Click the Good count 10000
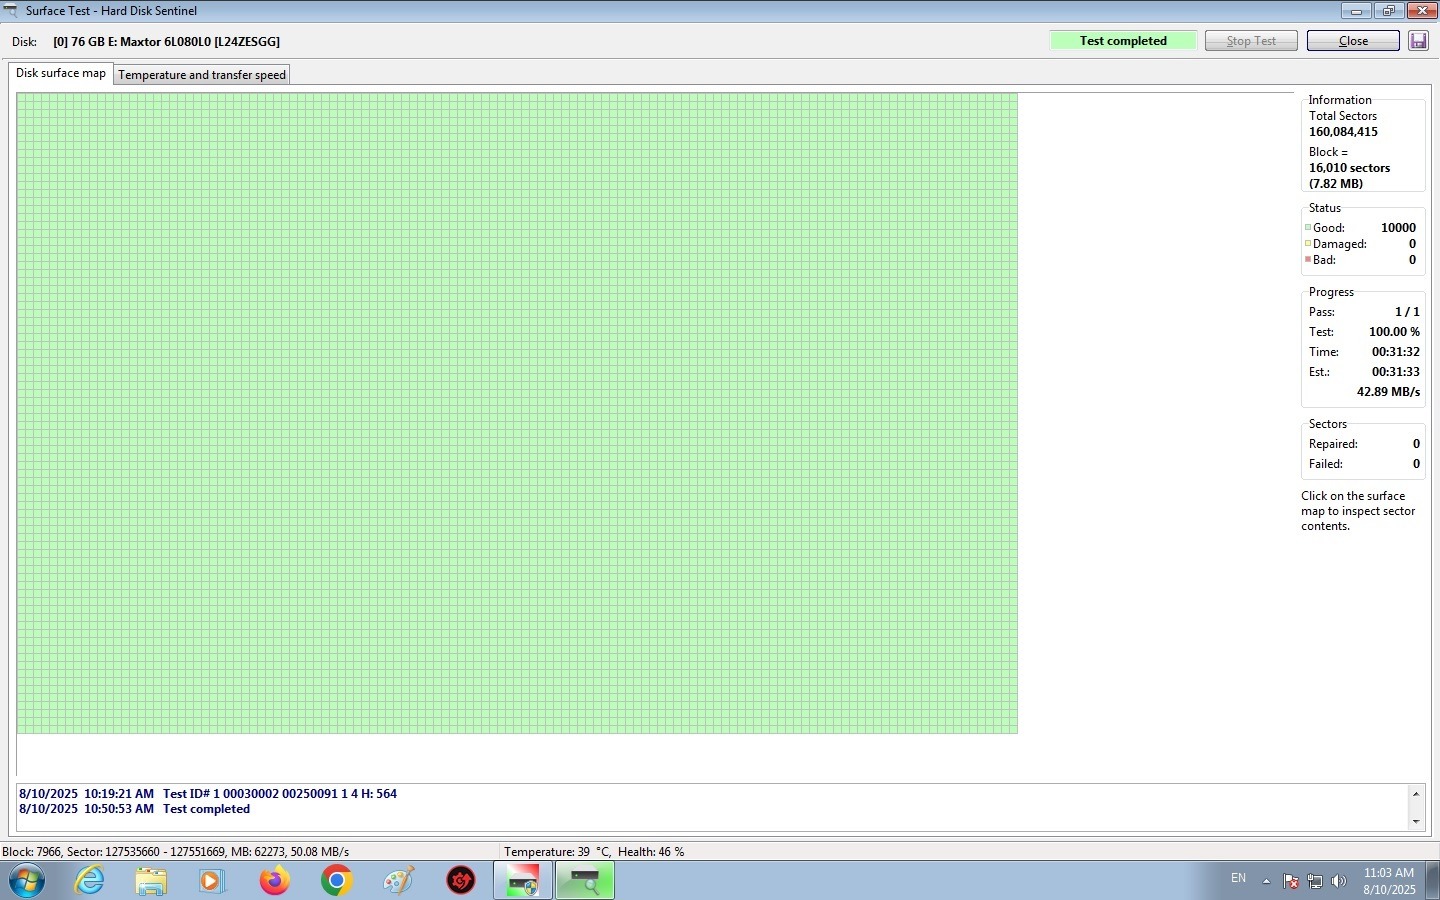Viewport: 1440px width, 900px height. [x=1398, y=228]
